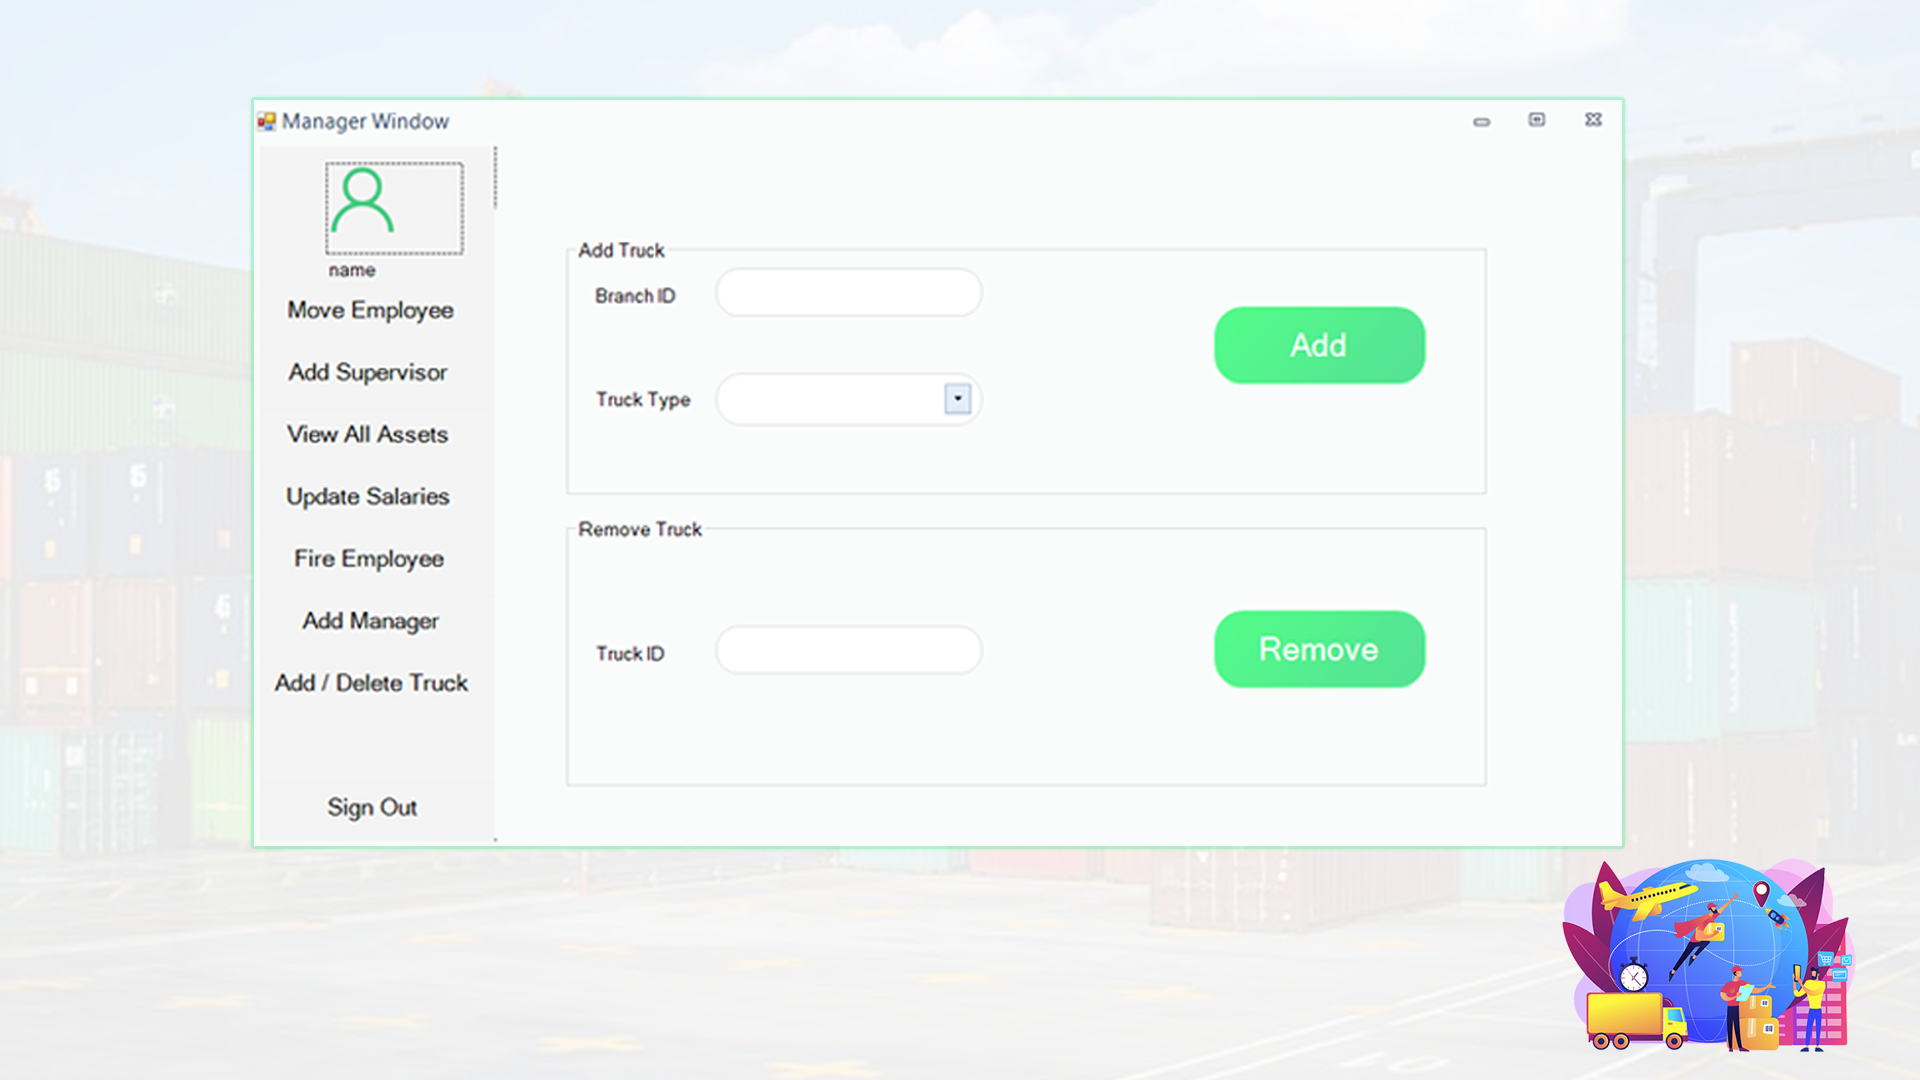This screenshot has height=1080, width=1920.
Task: Click Sign Out in the sidebar
Action: click(x=372, y=806)
